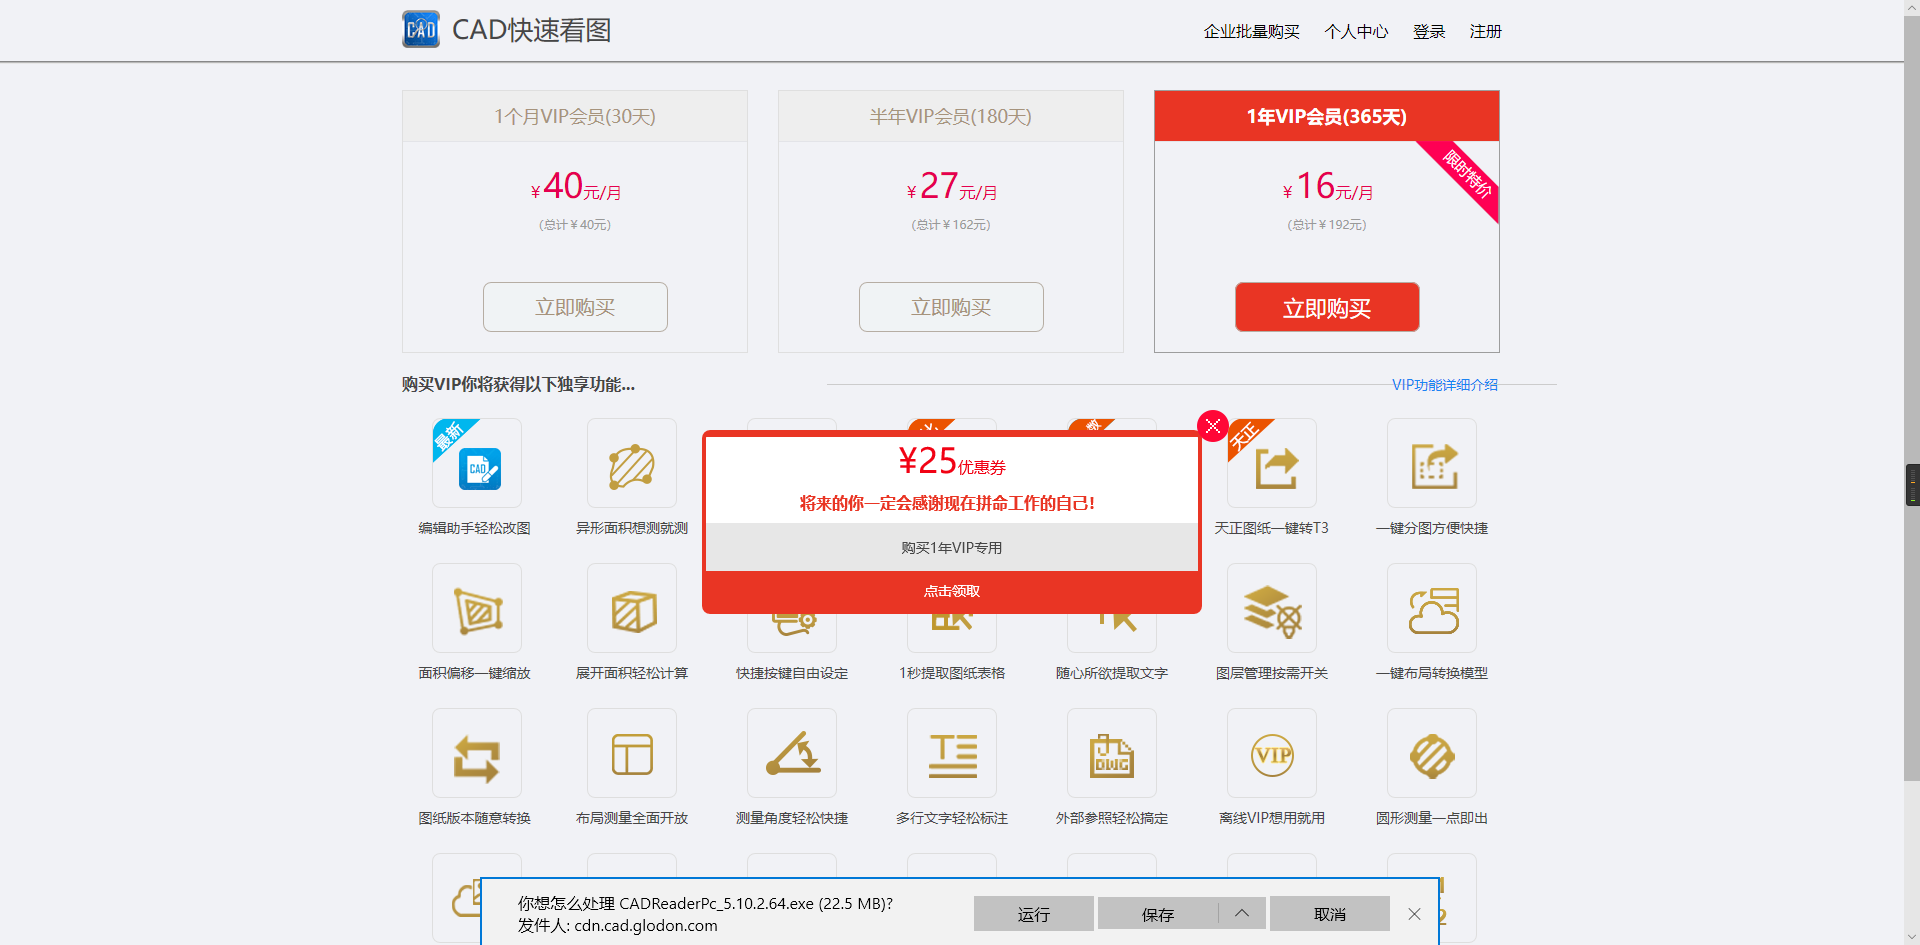
Task: Click the scroll down arrow
Action: pos(1911,937)
